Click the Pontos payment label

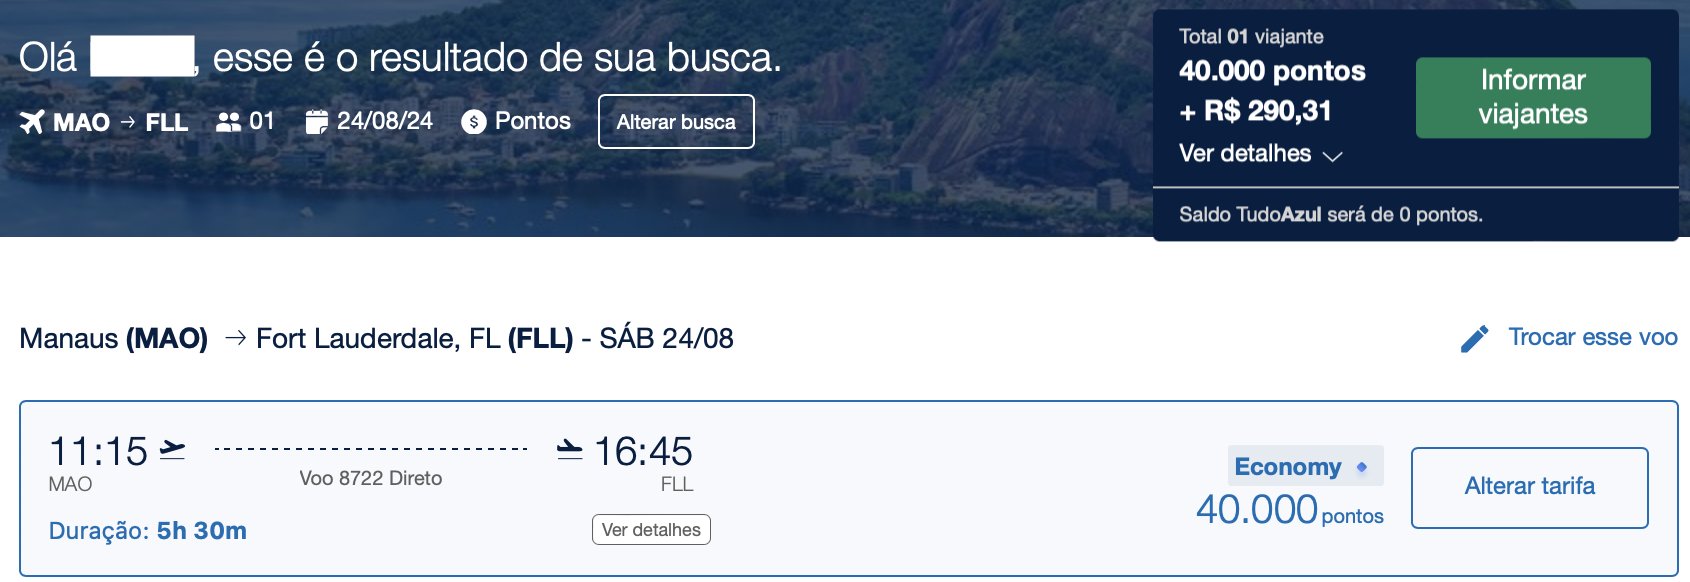[533, 121]
